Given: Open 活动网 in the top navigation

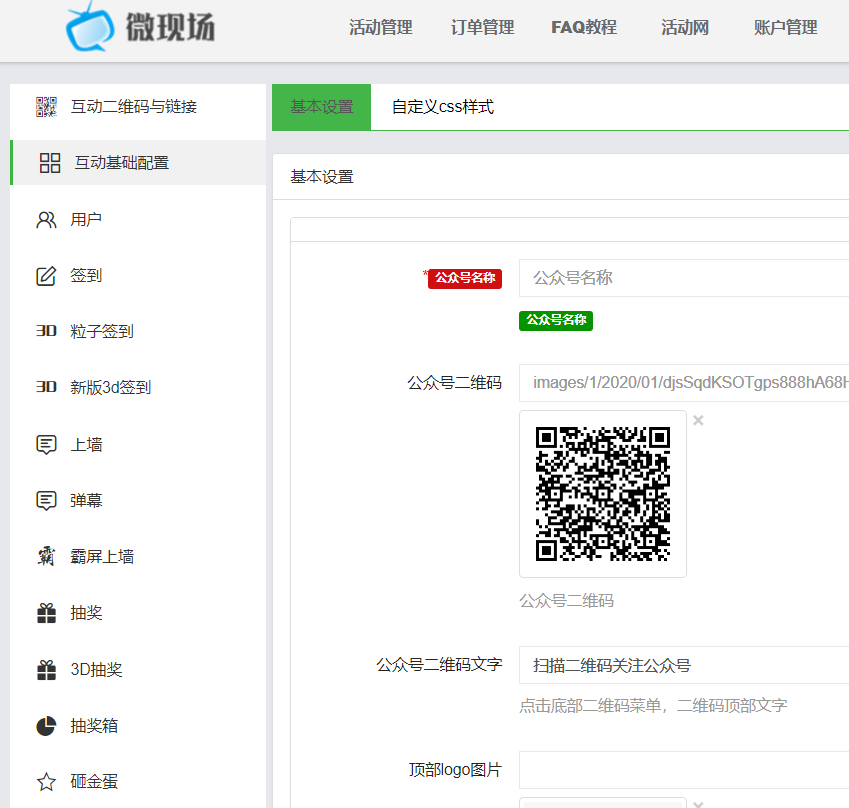Looking at the screenshot, I should [x=685, y=27].
